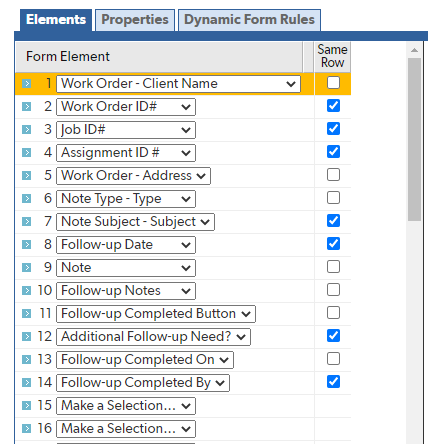Click the row arrow icon for Follow-up Completed Button
The image size is (428, 444).
click(26, 314)
